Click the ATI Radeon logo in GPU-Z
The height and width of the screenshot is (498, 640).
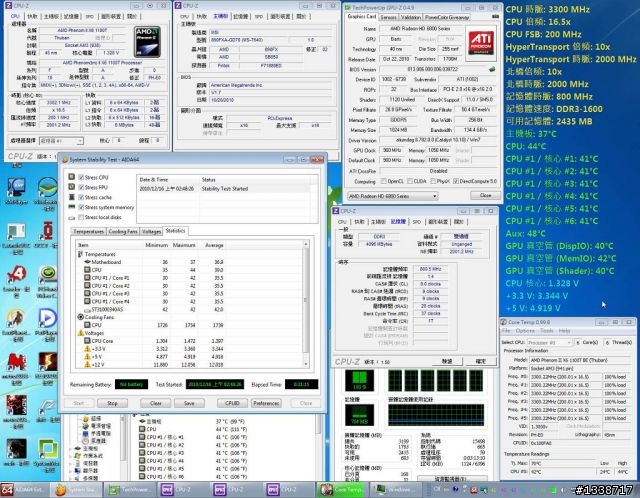click(481, 42)
